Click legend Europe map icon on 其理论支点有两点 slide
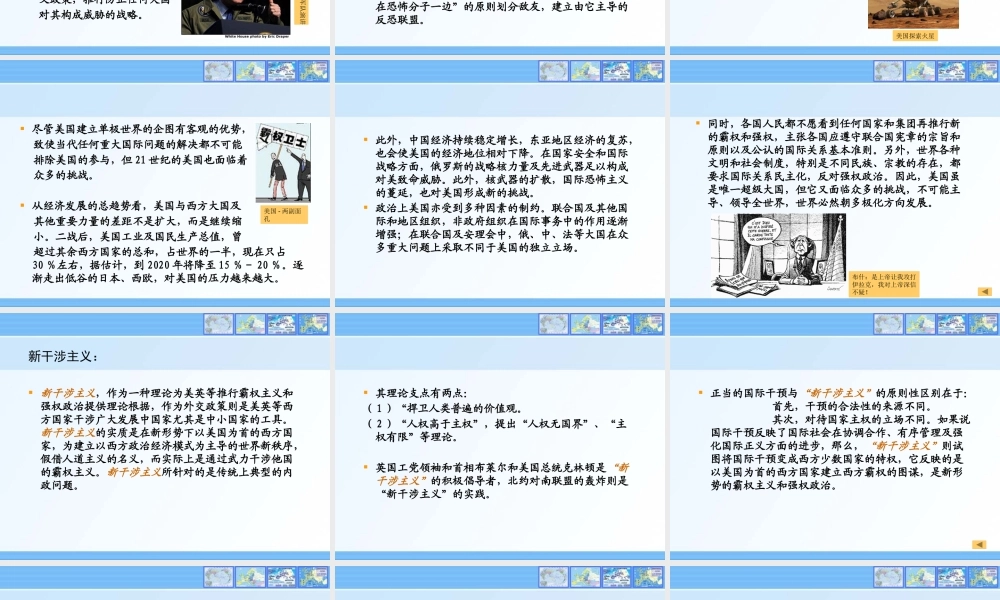1000x600 pixels. pyautogui.click(x=648, y=324)
